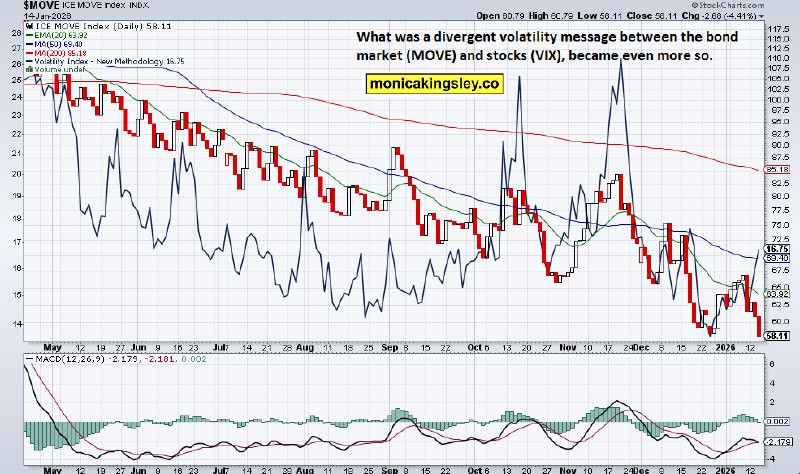Click the 63.92 EMA(20) price tag
The width and height of the screenshot is (800, 474).
[x=778, y=294]
